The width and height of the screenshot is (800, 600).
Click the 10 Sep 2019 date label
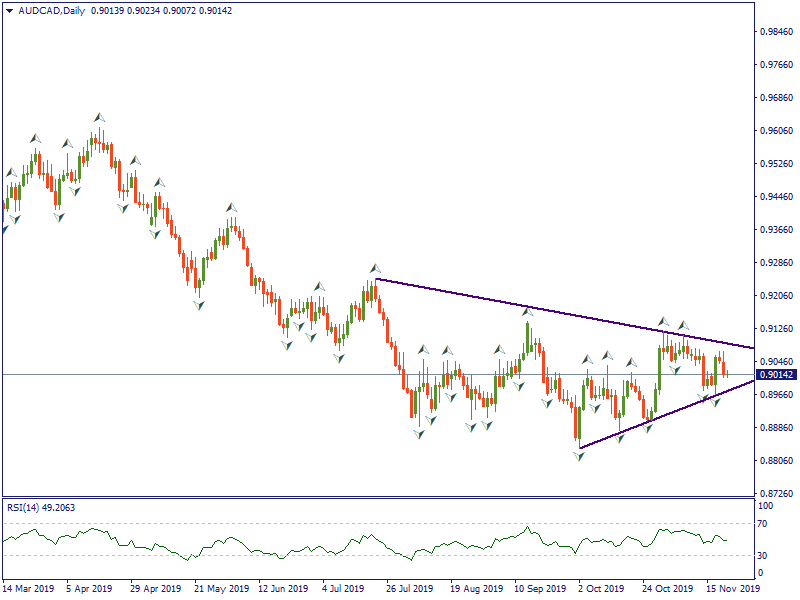tap(540, 589)
